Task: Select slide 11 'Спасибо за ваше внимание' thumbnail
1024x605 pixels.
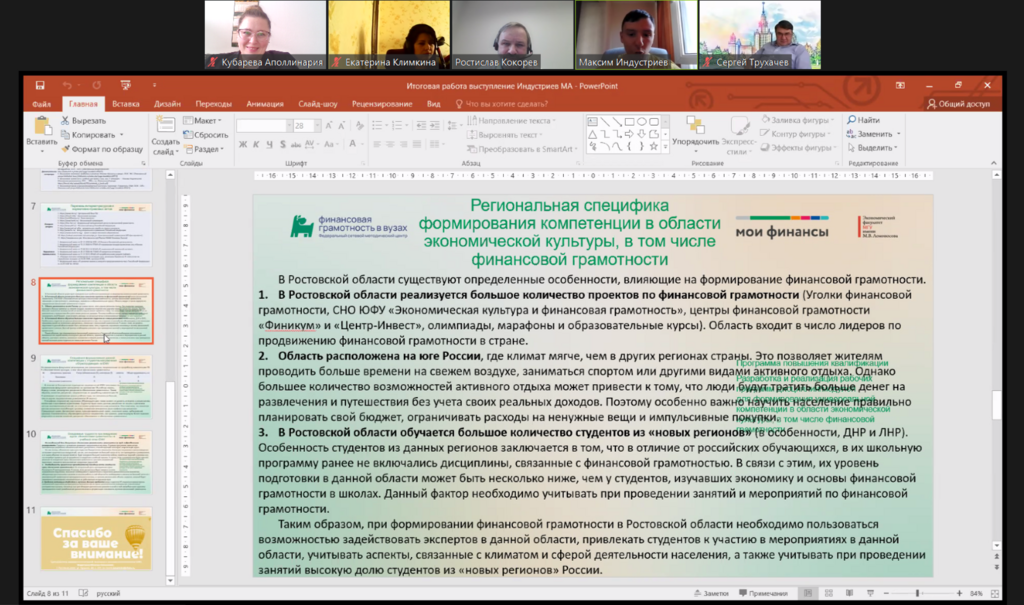Action: [96, 538]
